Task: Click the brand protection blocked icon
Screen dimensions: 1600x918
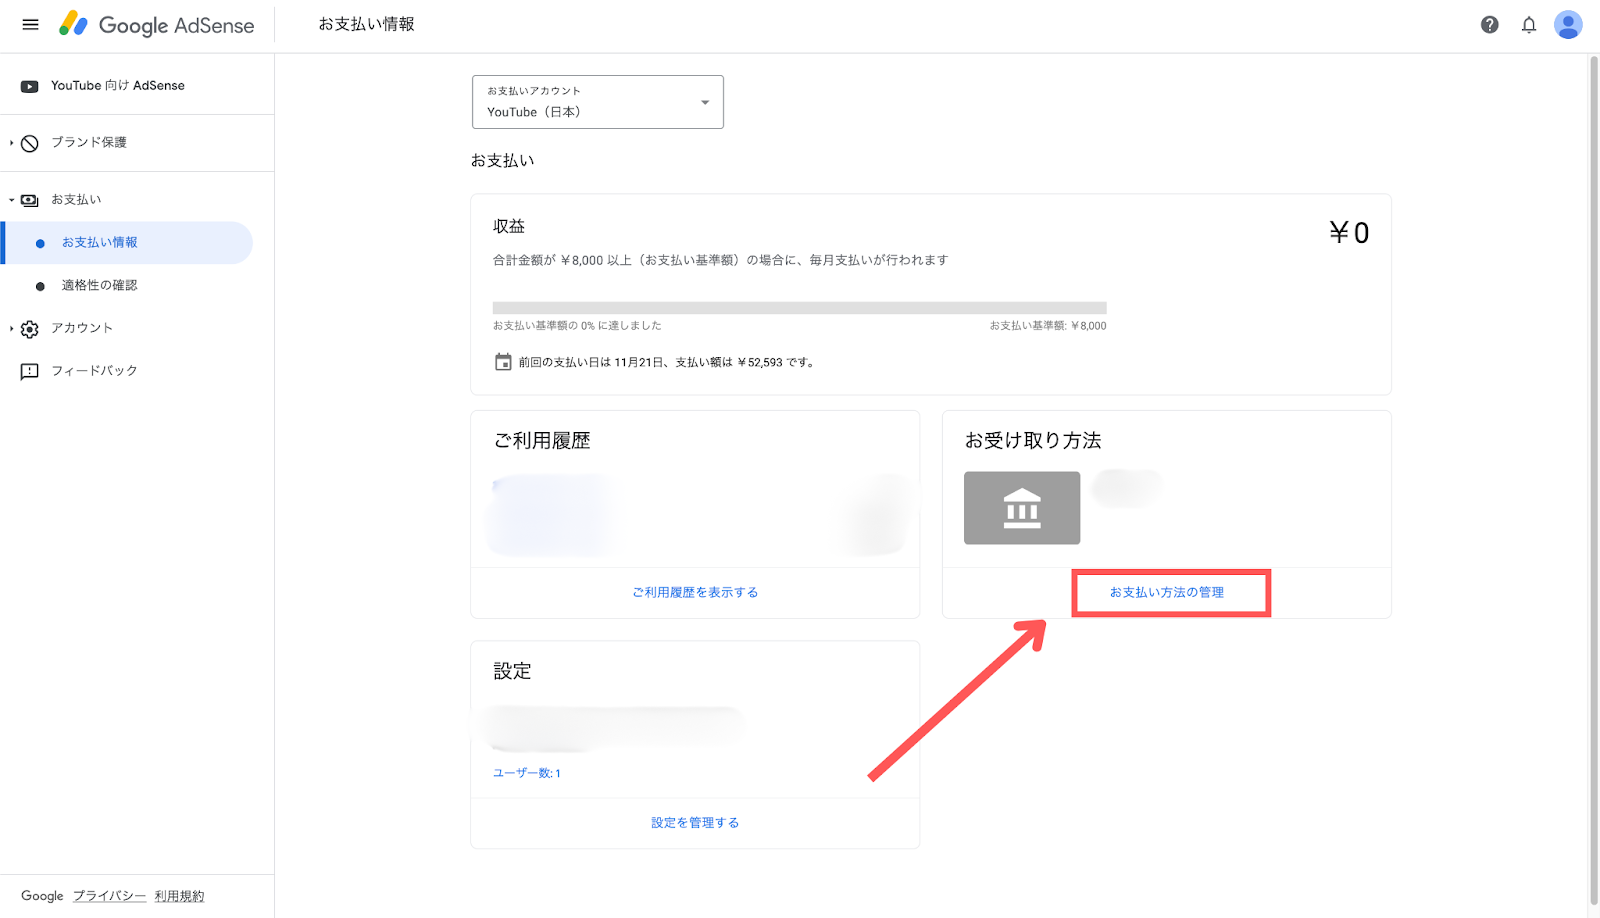Action: tap(30, 143)
